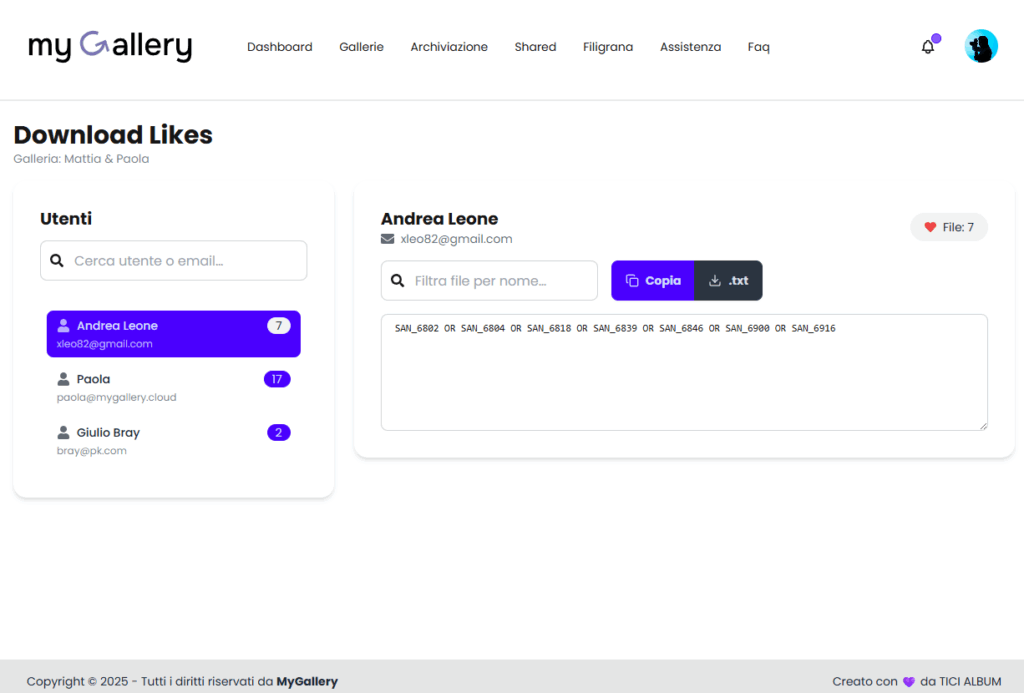This screenshot has height=693, width=1024.
Task: Click the notification bell icon
Action: click(927, 47)
